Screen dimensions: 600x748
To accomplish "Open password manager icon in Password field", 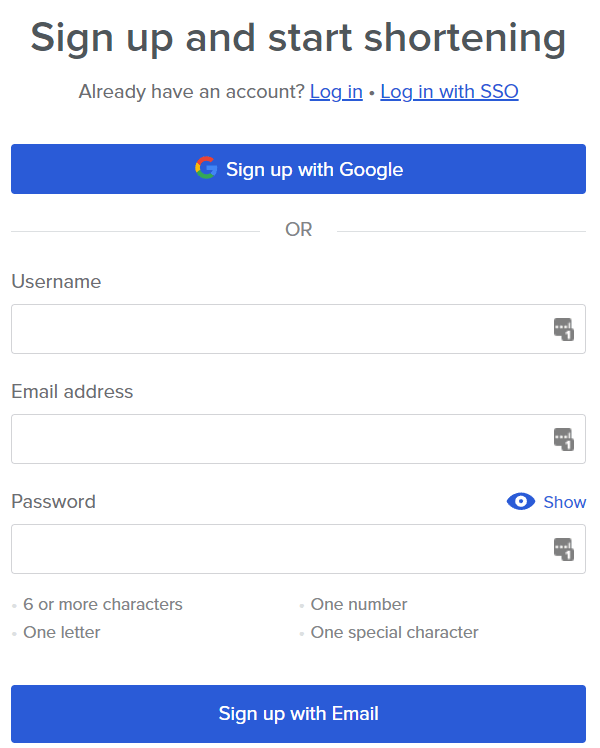I will pos(564,550).
